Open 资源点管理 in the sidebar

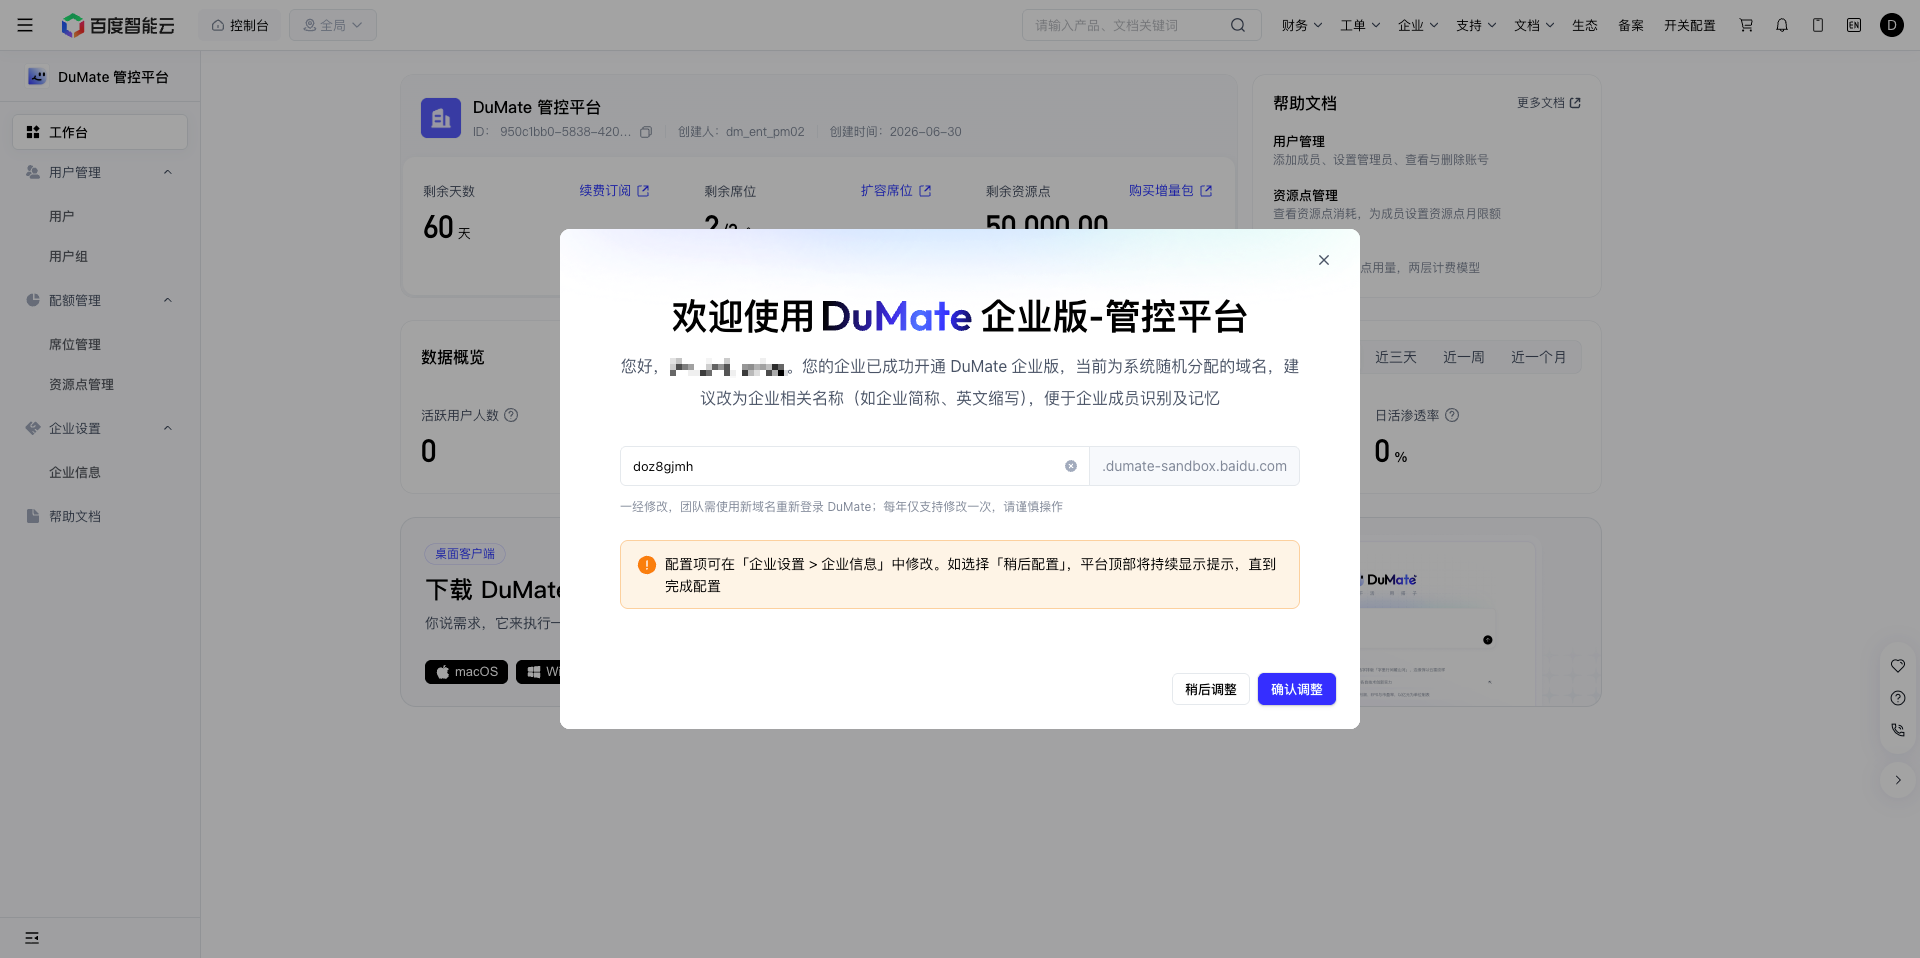point(81,384)
